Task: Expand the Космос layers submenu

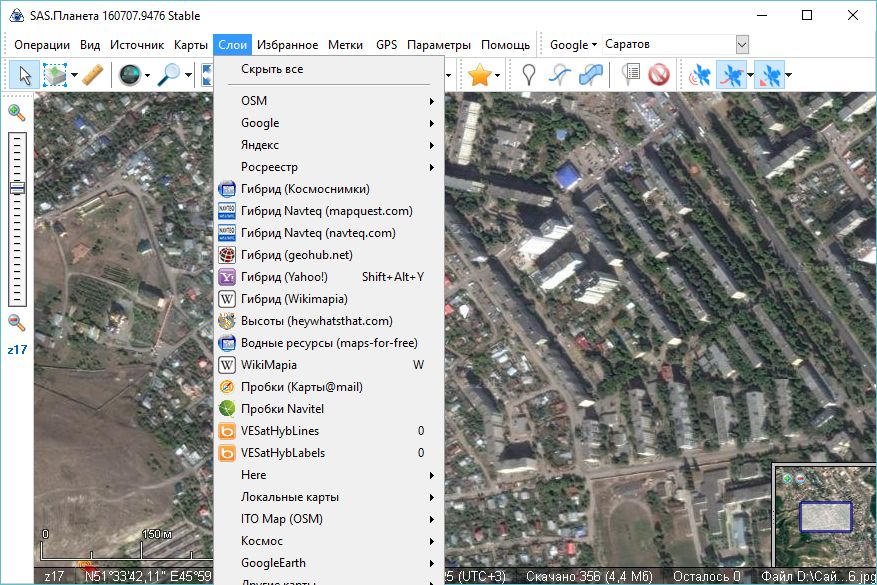Action: tap(329, 541)
